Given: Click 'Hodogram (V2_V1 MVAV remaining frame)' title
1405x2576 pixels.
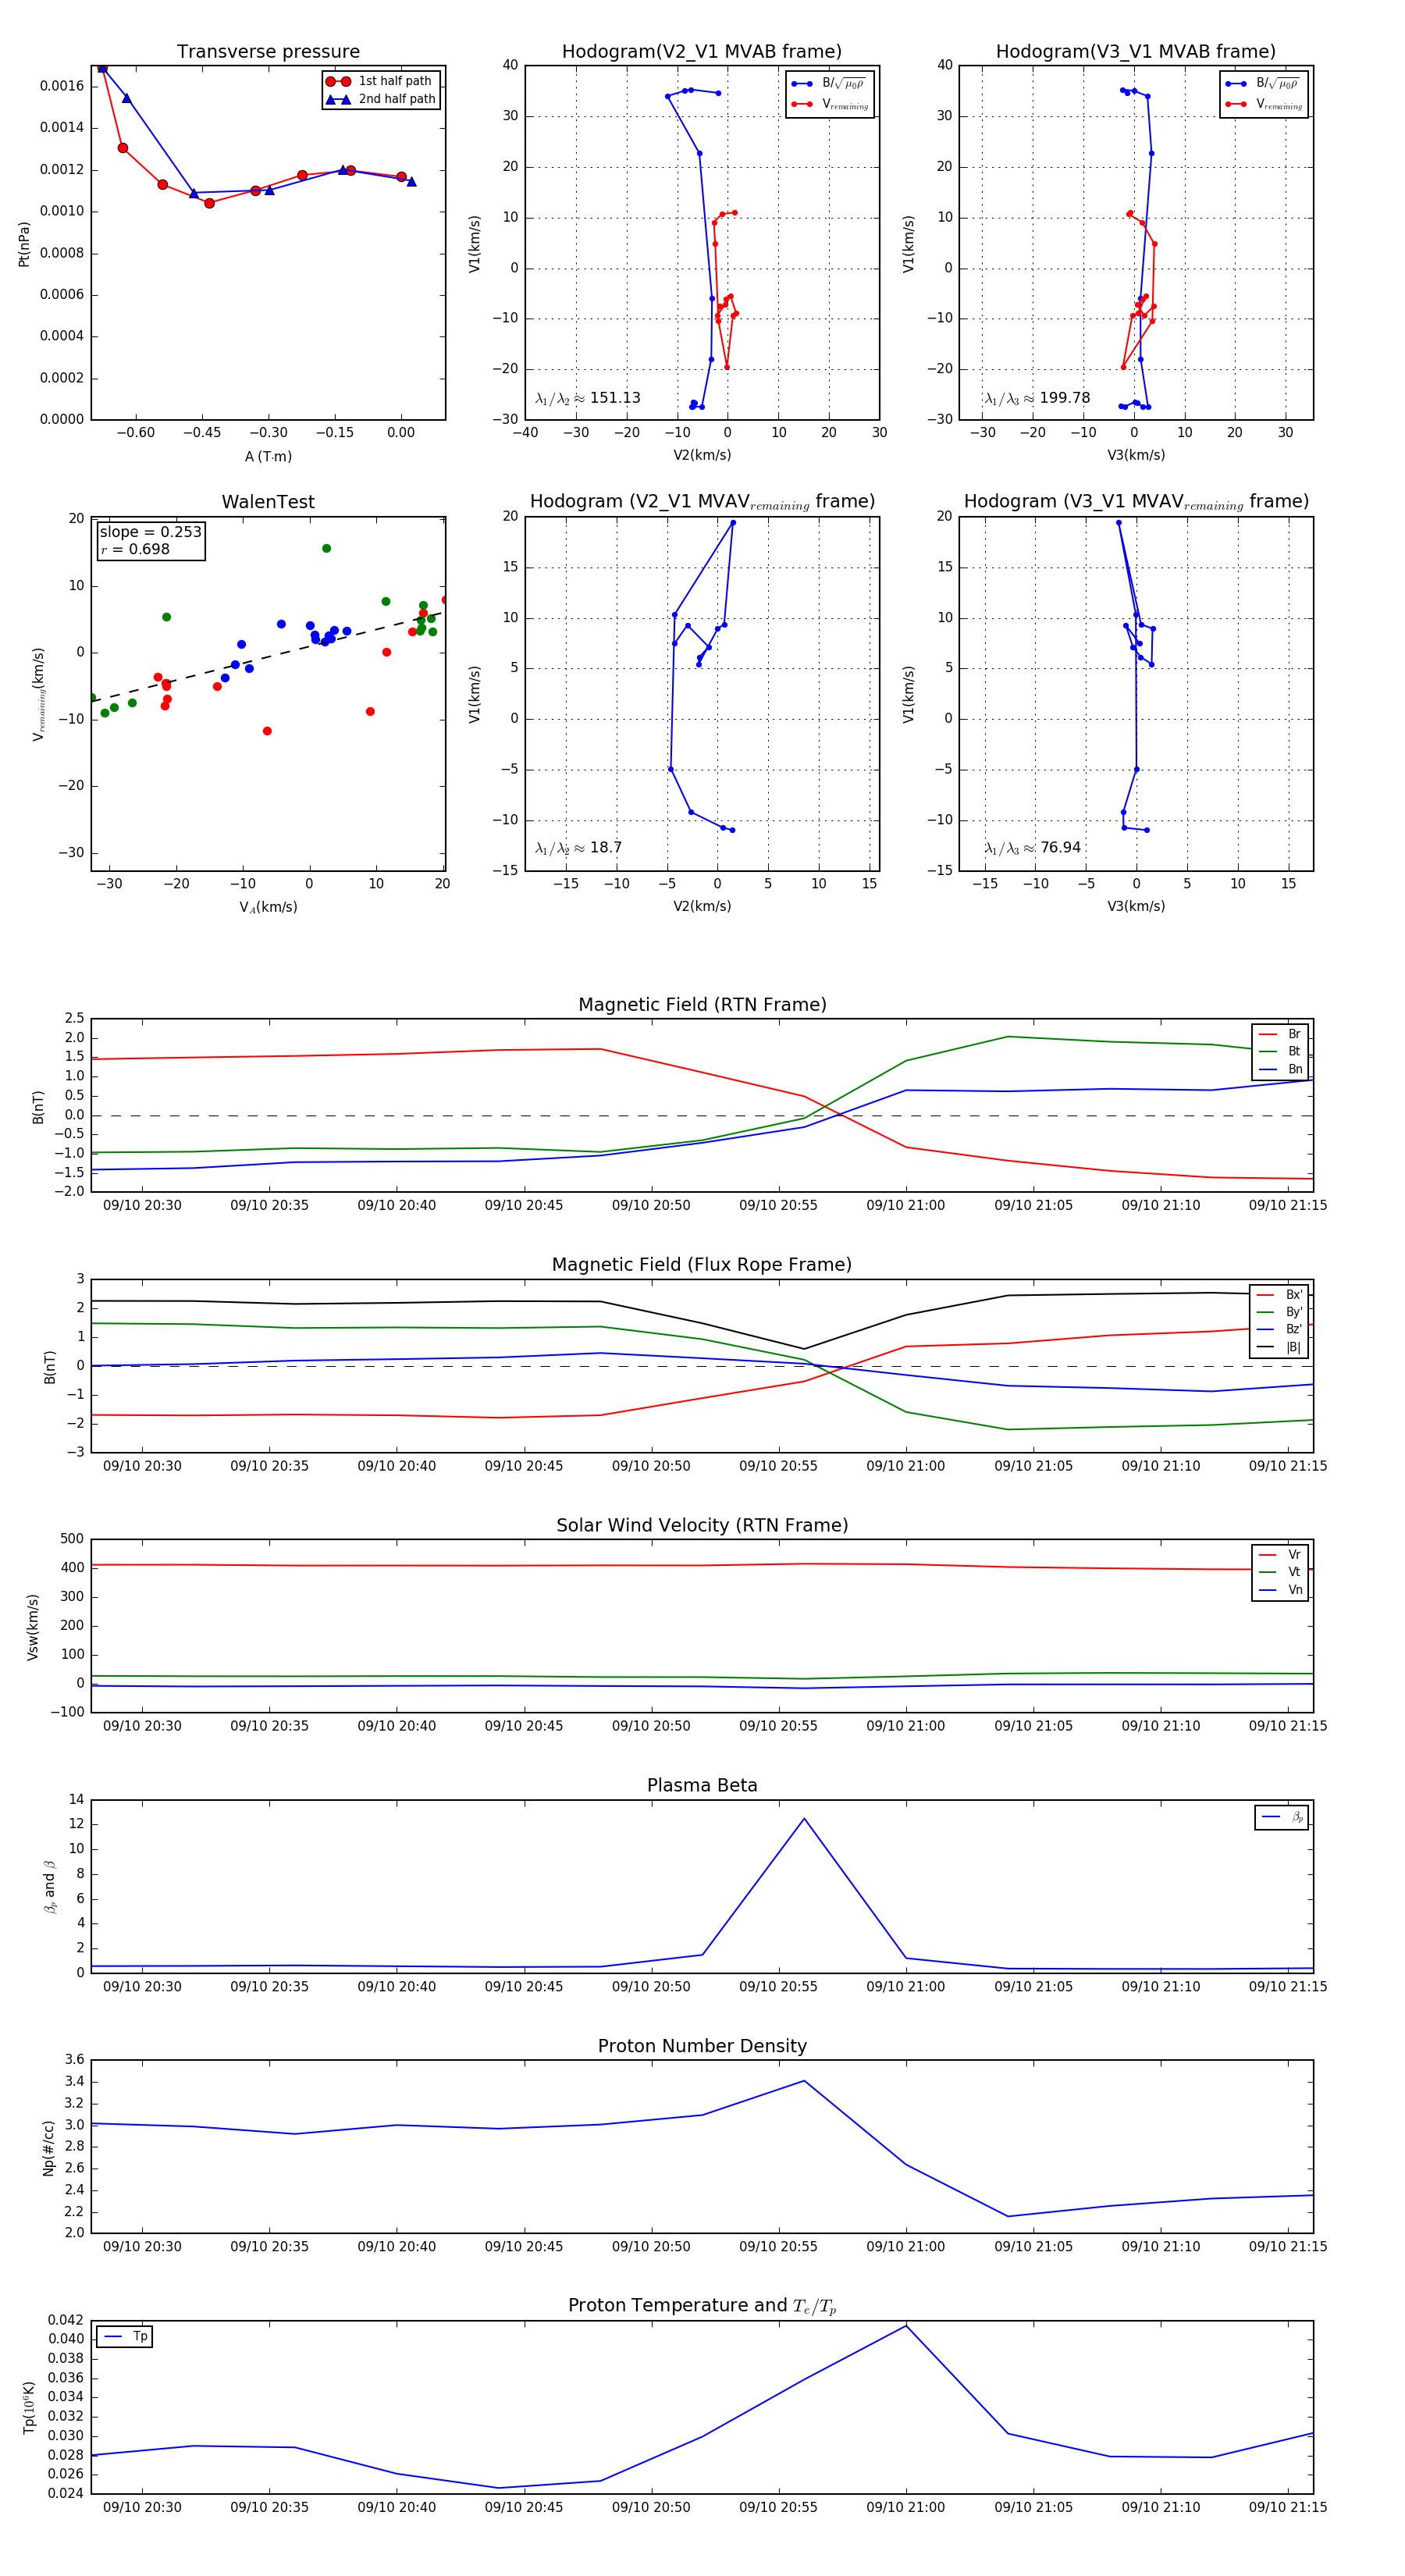Looking at the screenshot, I should coord(702,502).
